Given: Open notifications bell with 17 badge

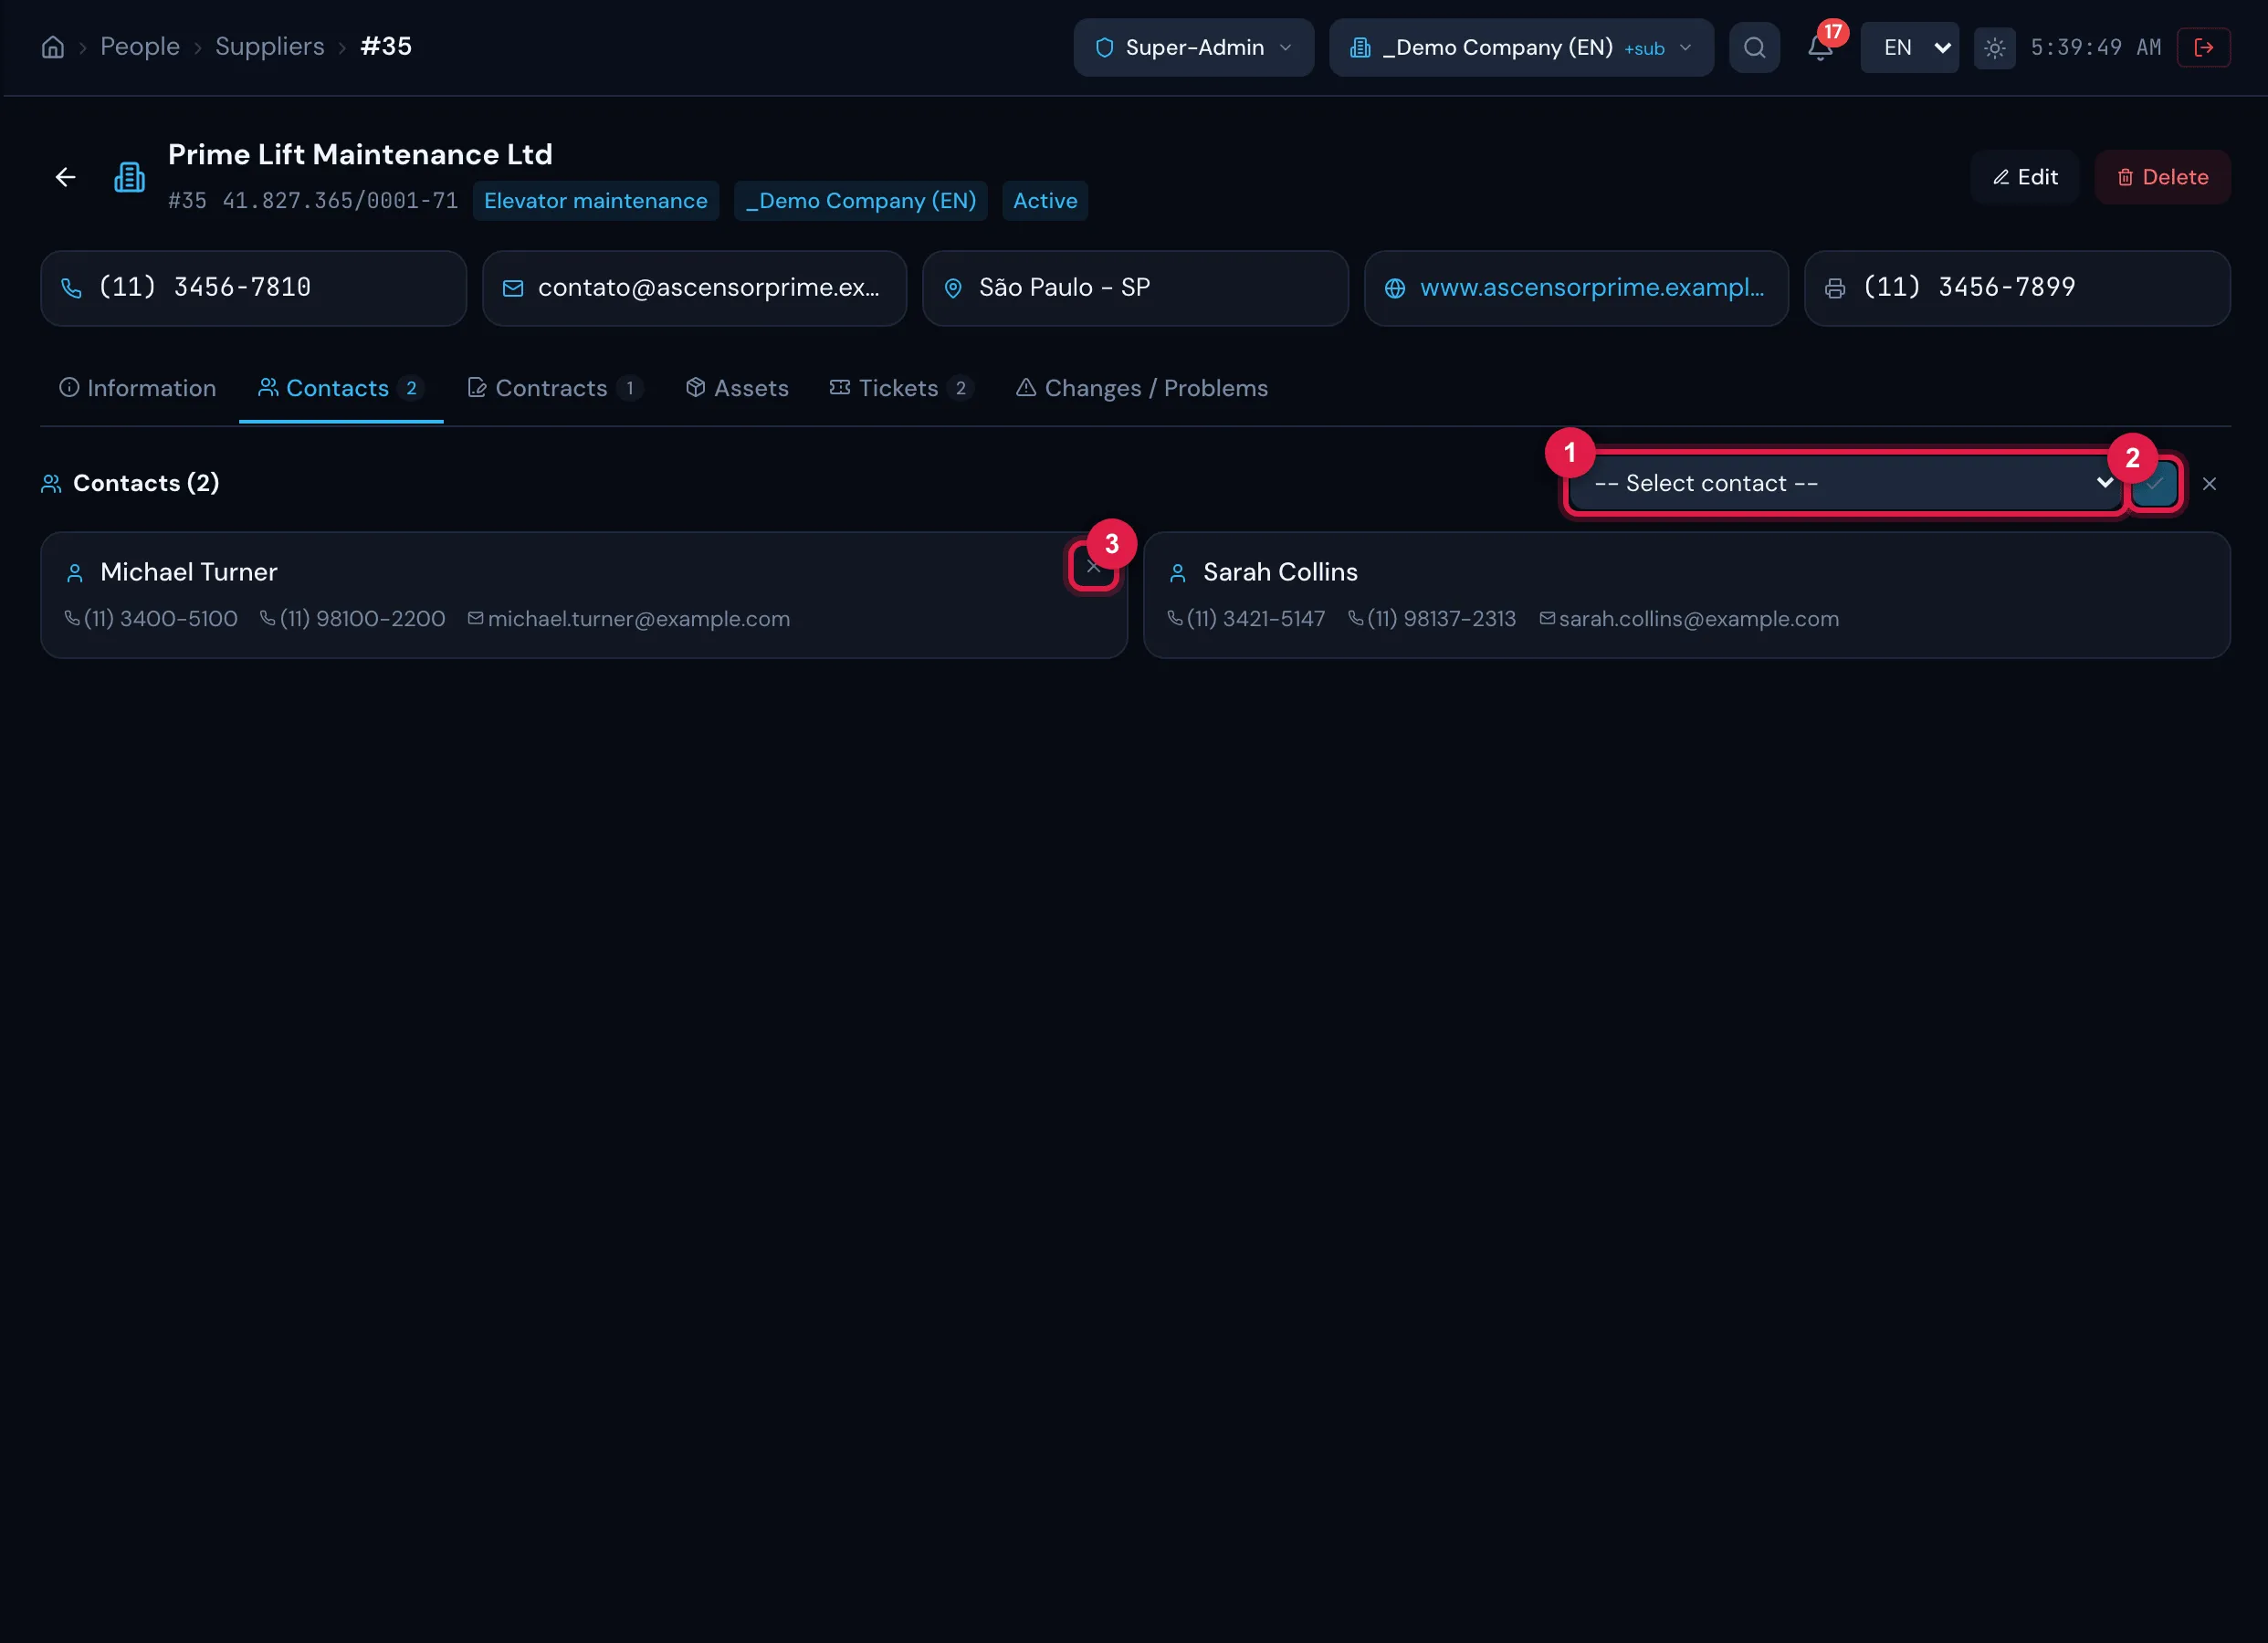Looking at the screenshot, I should pos(1820,47).
